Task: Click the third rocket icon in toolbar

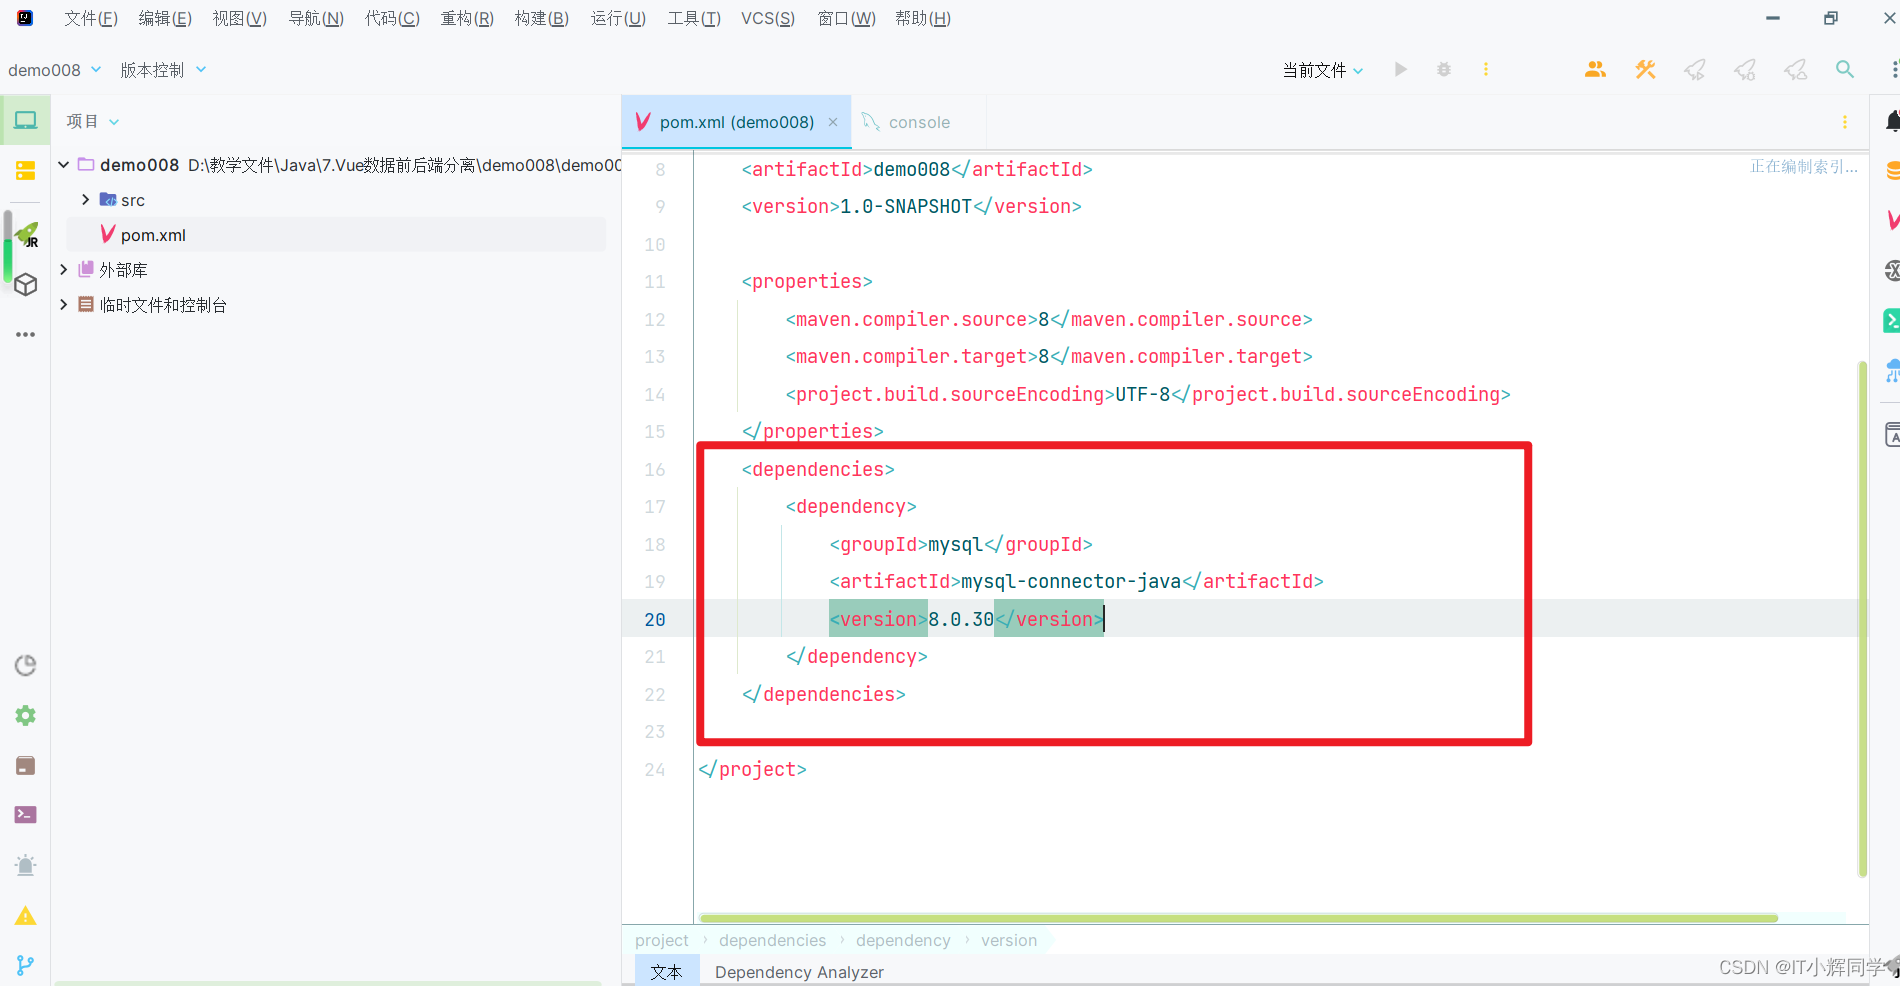Action: [x=1795, y=70]
